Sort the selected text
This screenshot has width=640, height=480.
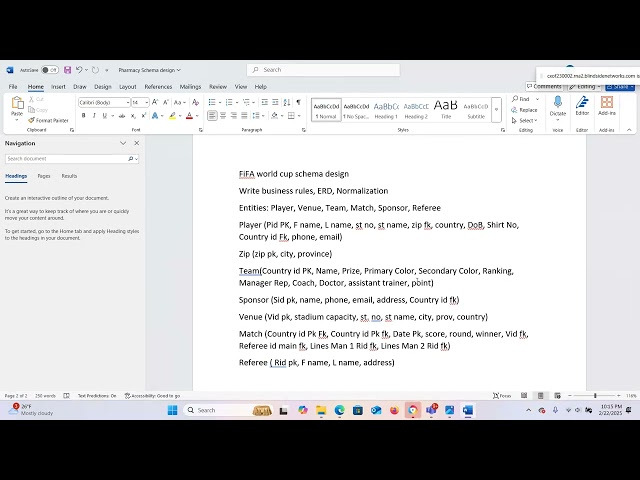287,102
